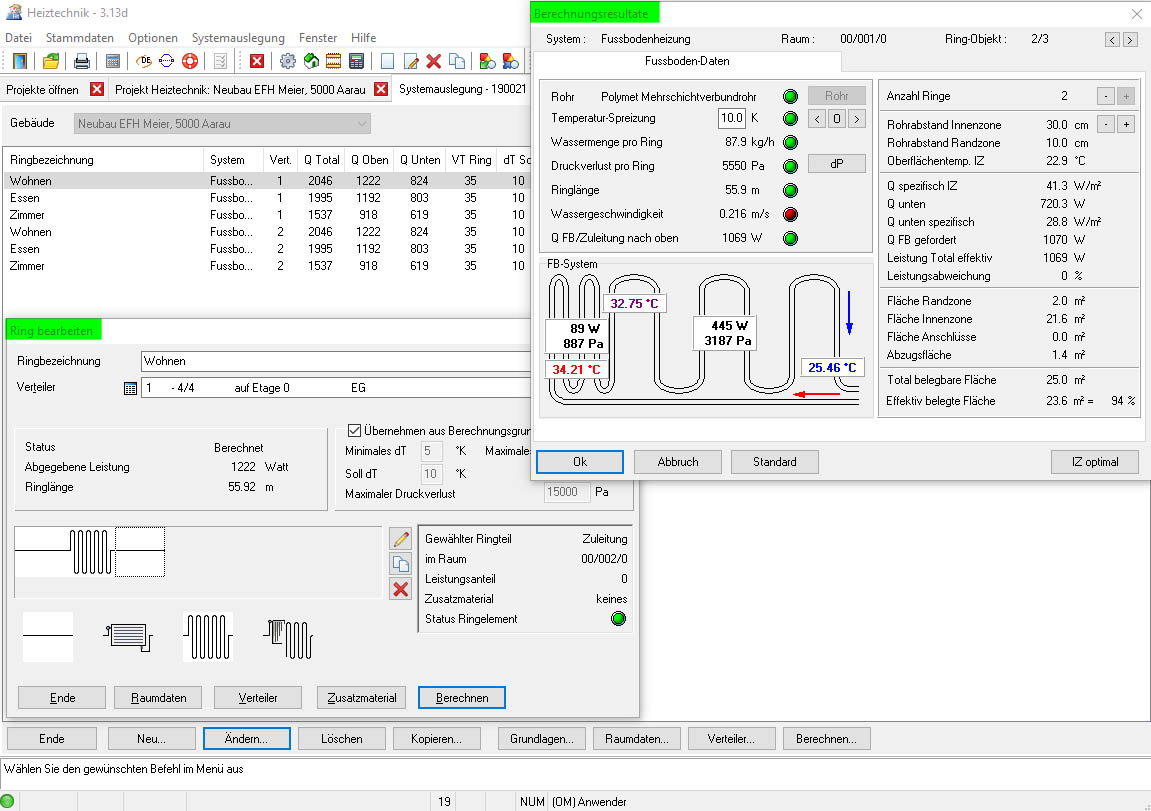Open a project with the folder icon
Screen dimensions: 1151x811
click(51, 61)
